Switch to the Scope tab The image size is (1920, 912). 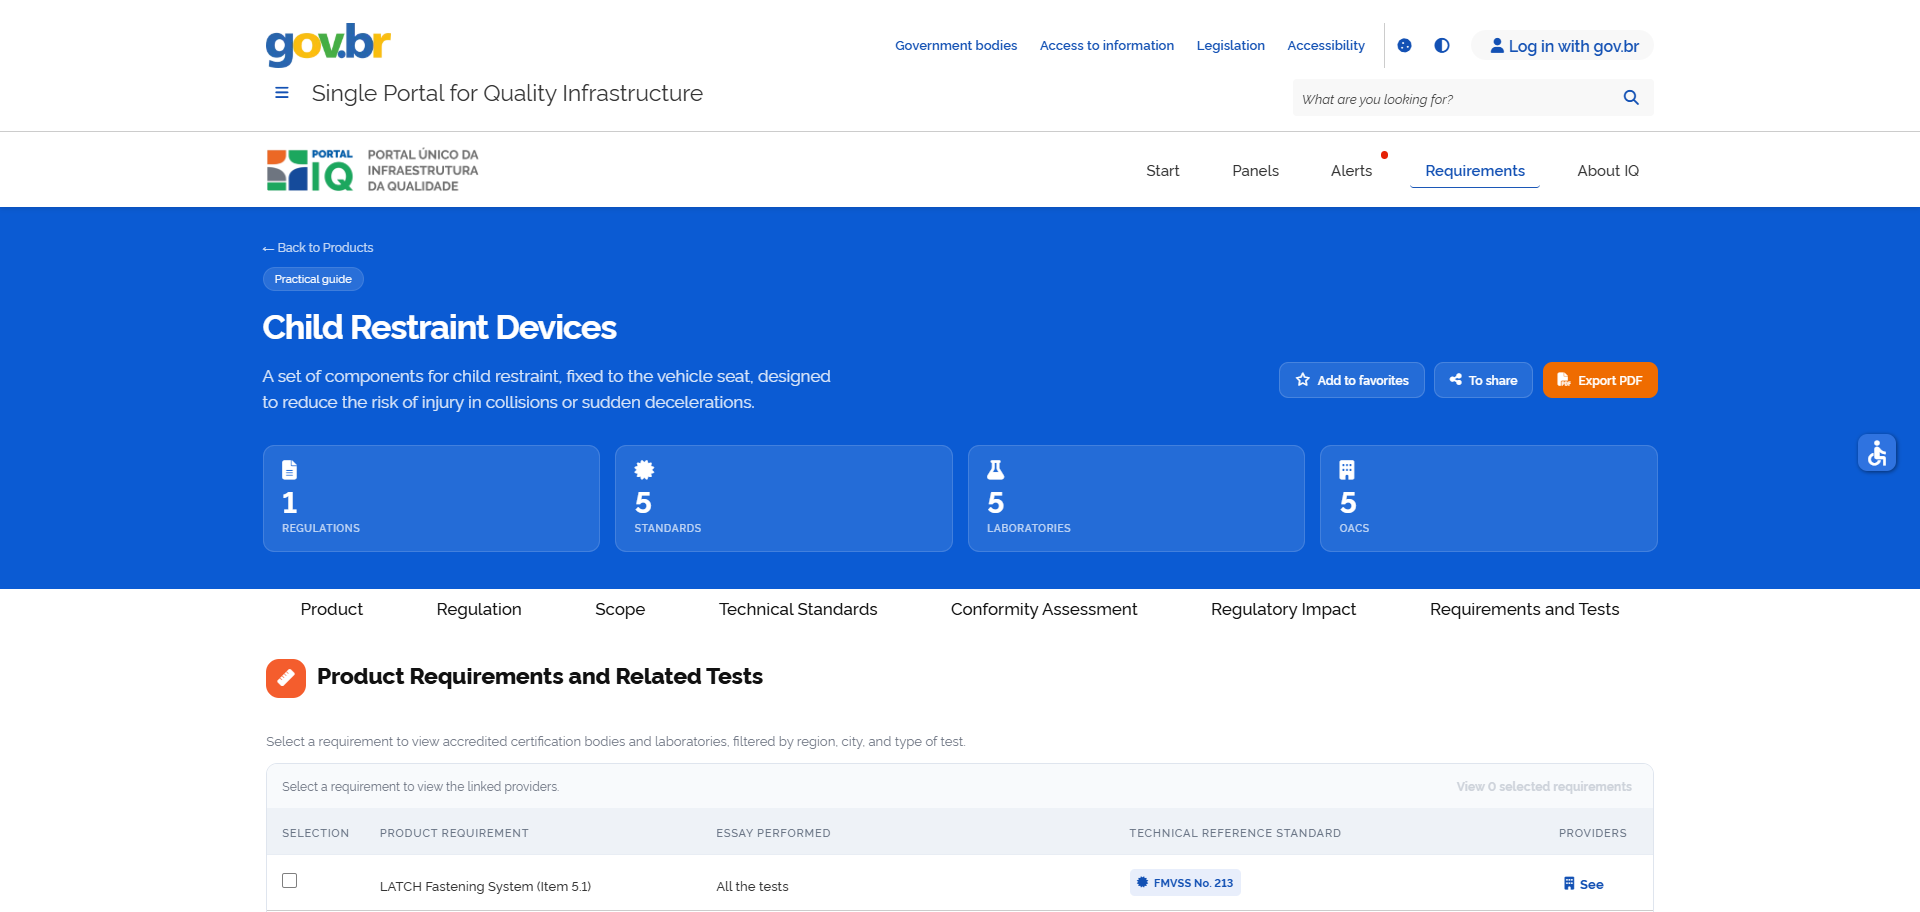[620, 609]
